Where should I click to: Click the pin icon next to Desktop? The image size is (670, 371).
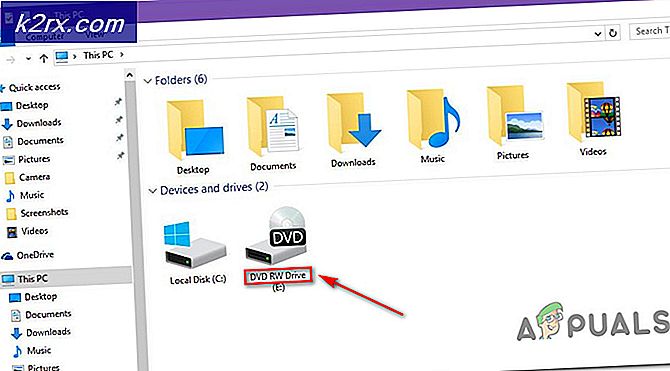pyautogui.click(x=118, y=102)
